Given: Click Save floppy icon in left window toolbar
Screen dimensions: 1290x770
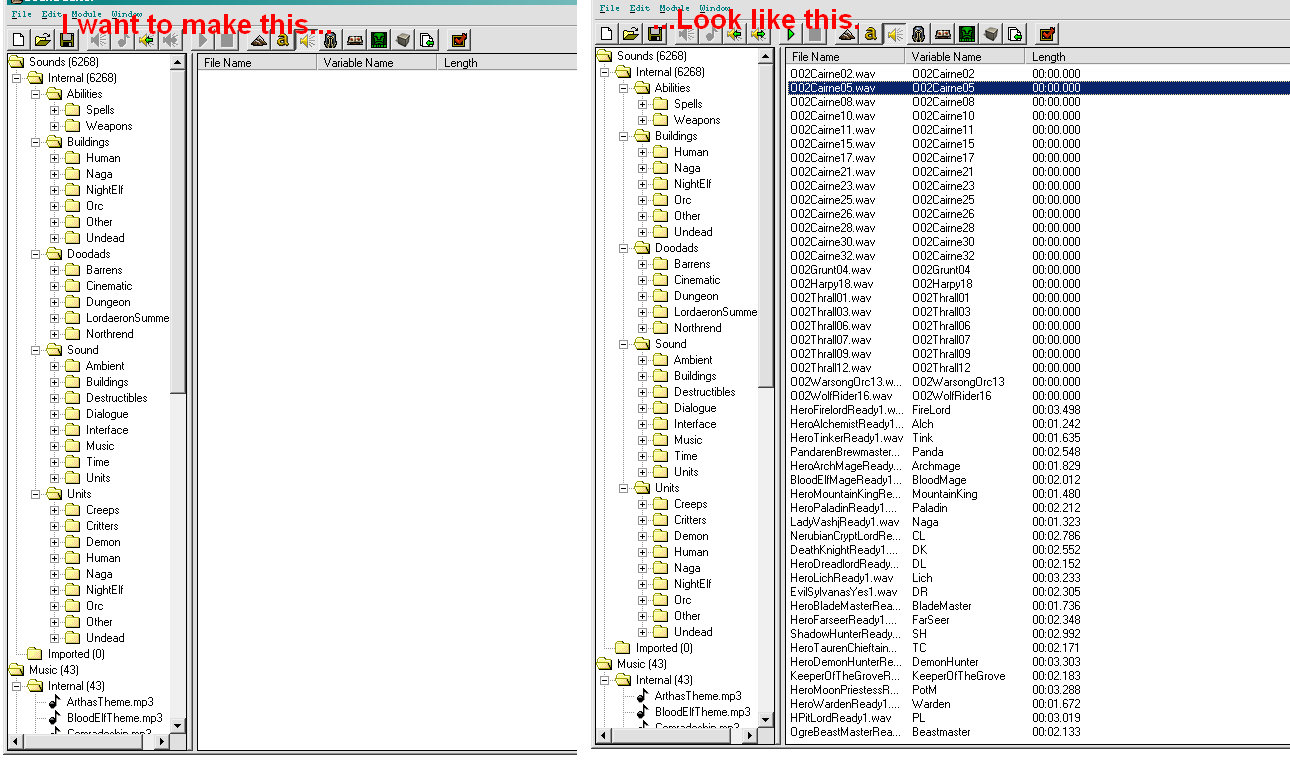Looking at the screenshot, I should tap(67, 40).
